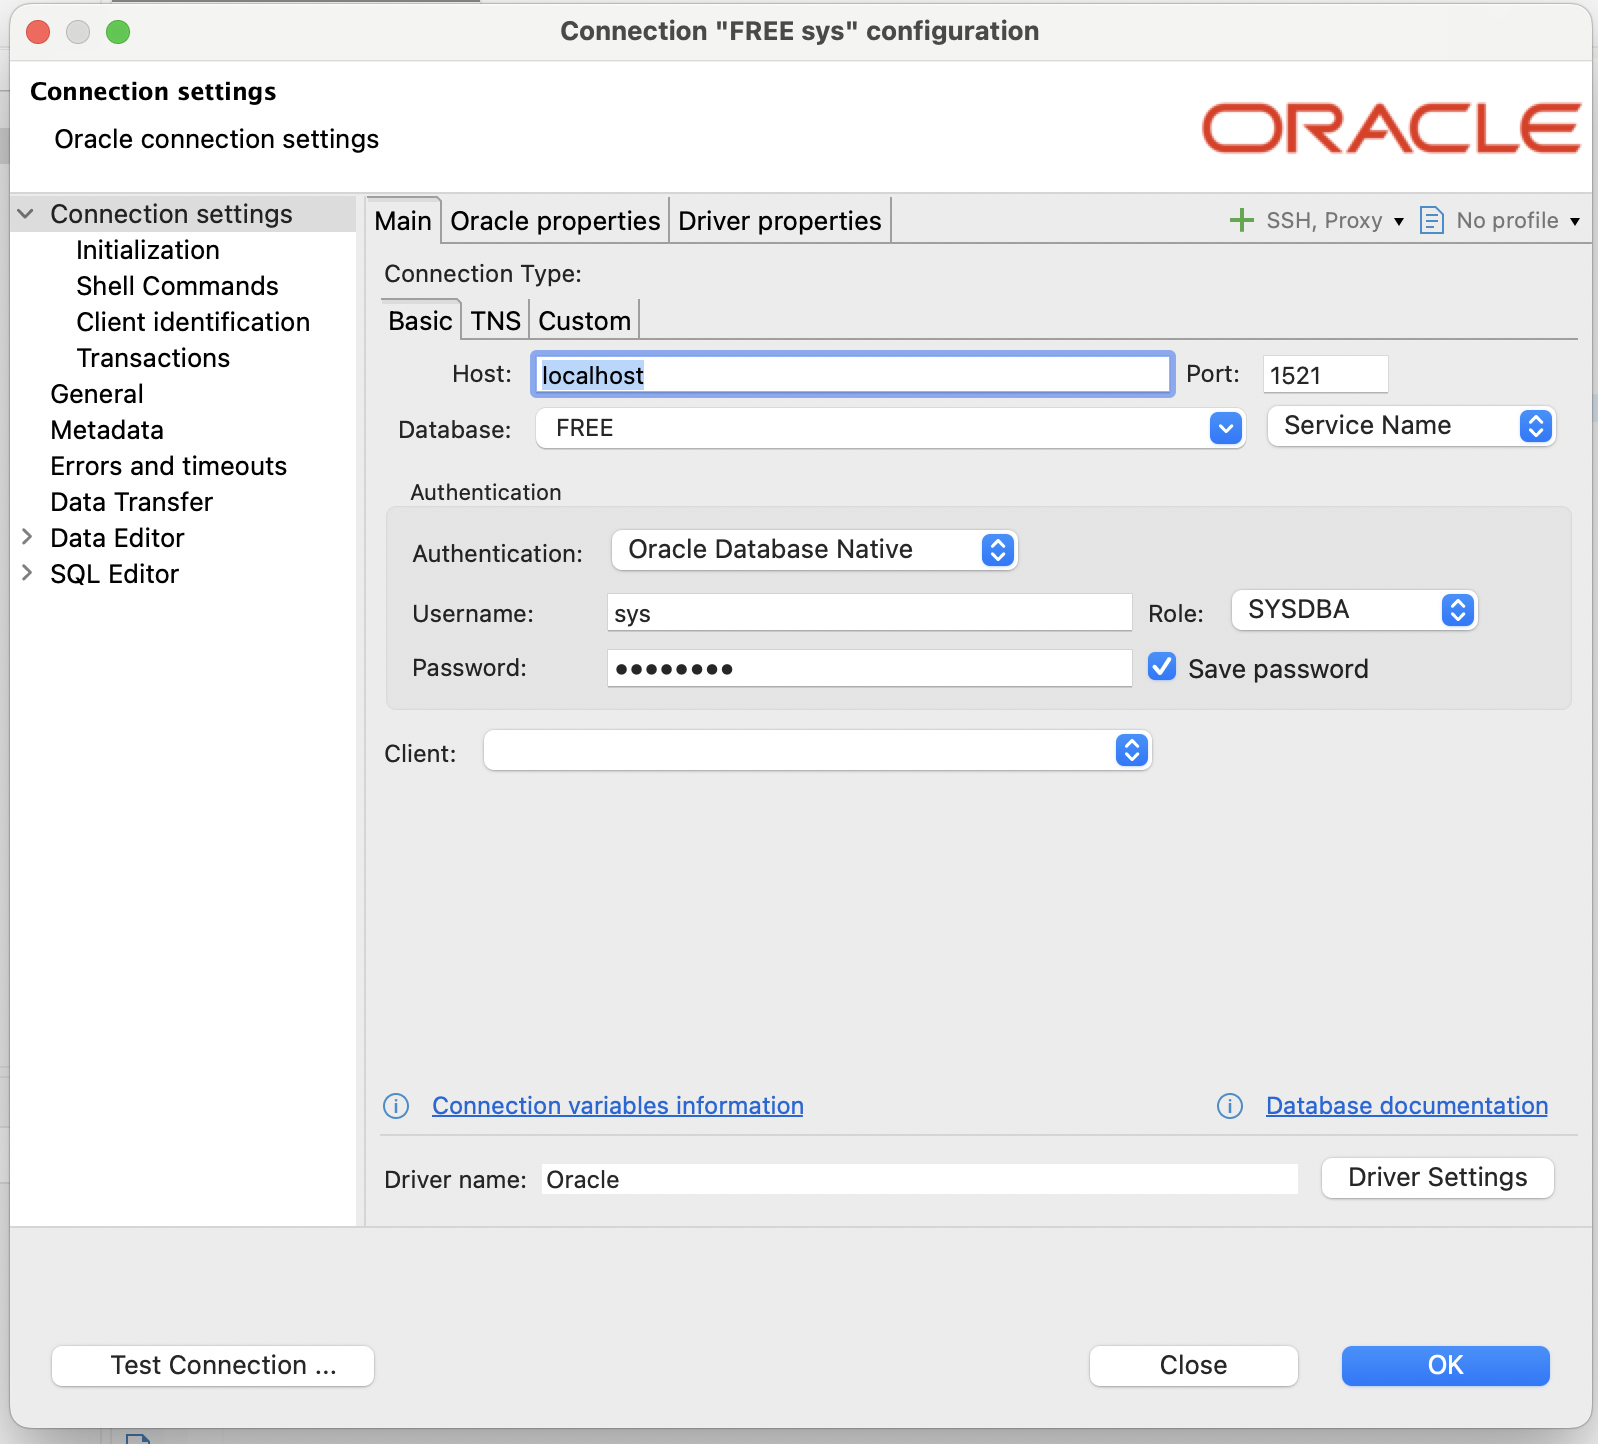Select the TNS connection type tab
1598x1444 pixels.
[496, 321]
